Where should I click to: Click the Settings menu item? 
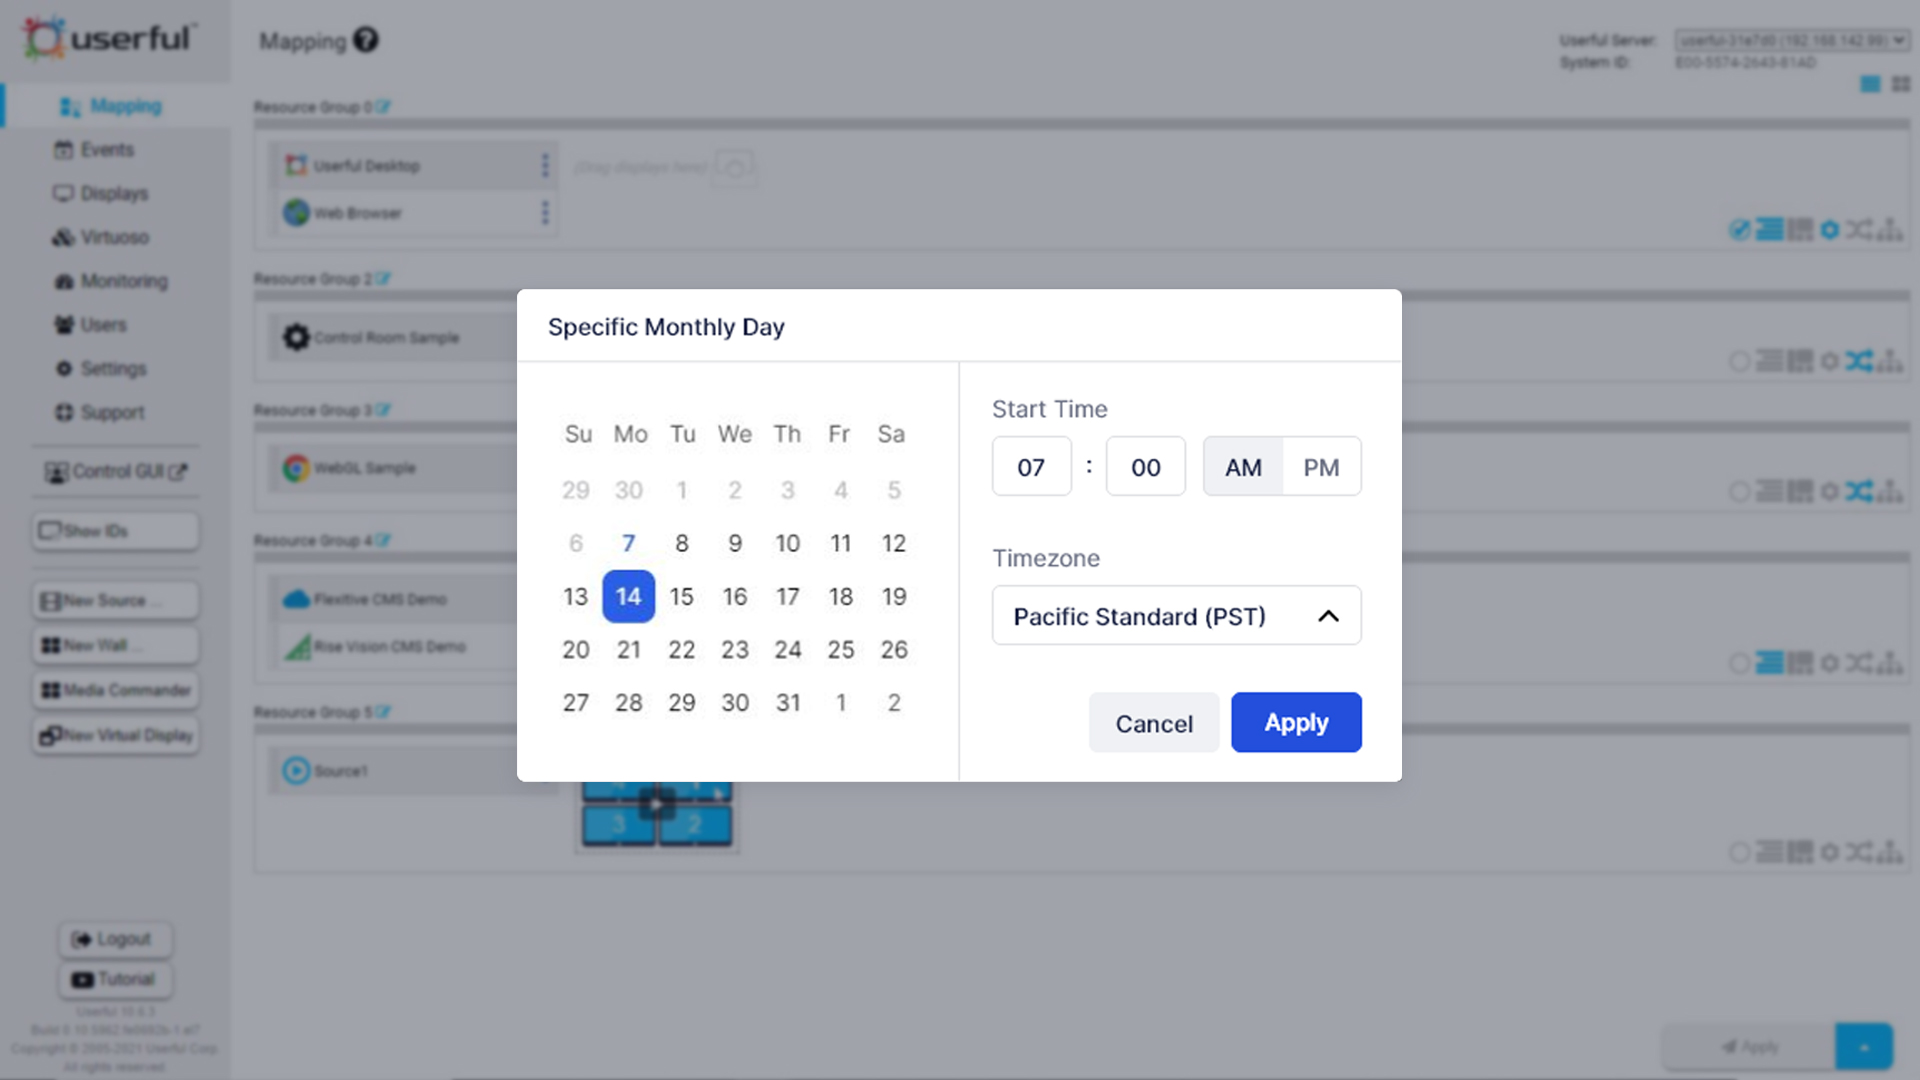(113, 368)
